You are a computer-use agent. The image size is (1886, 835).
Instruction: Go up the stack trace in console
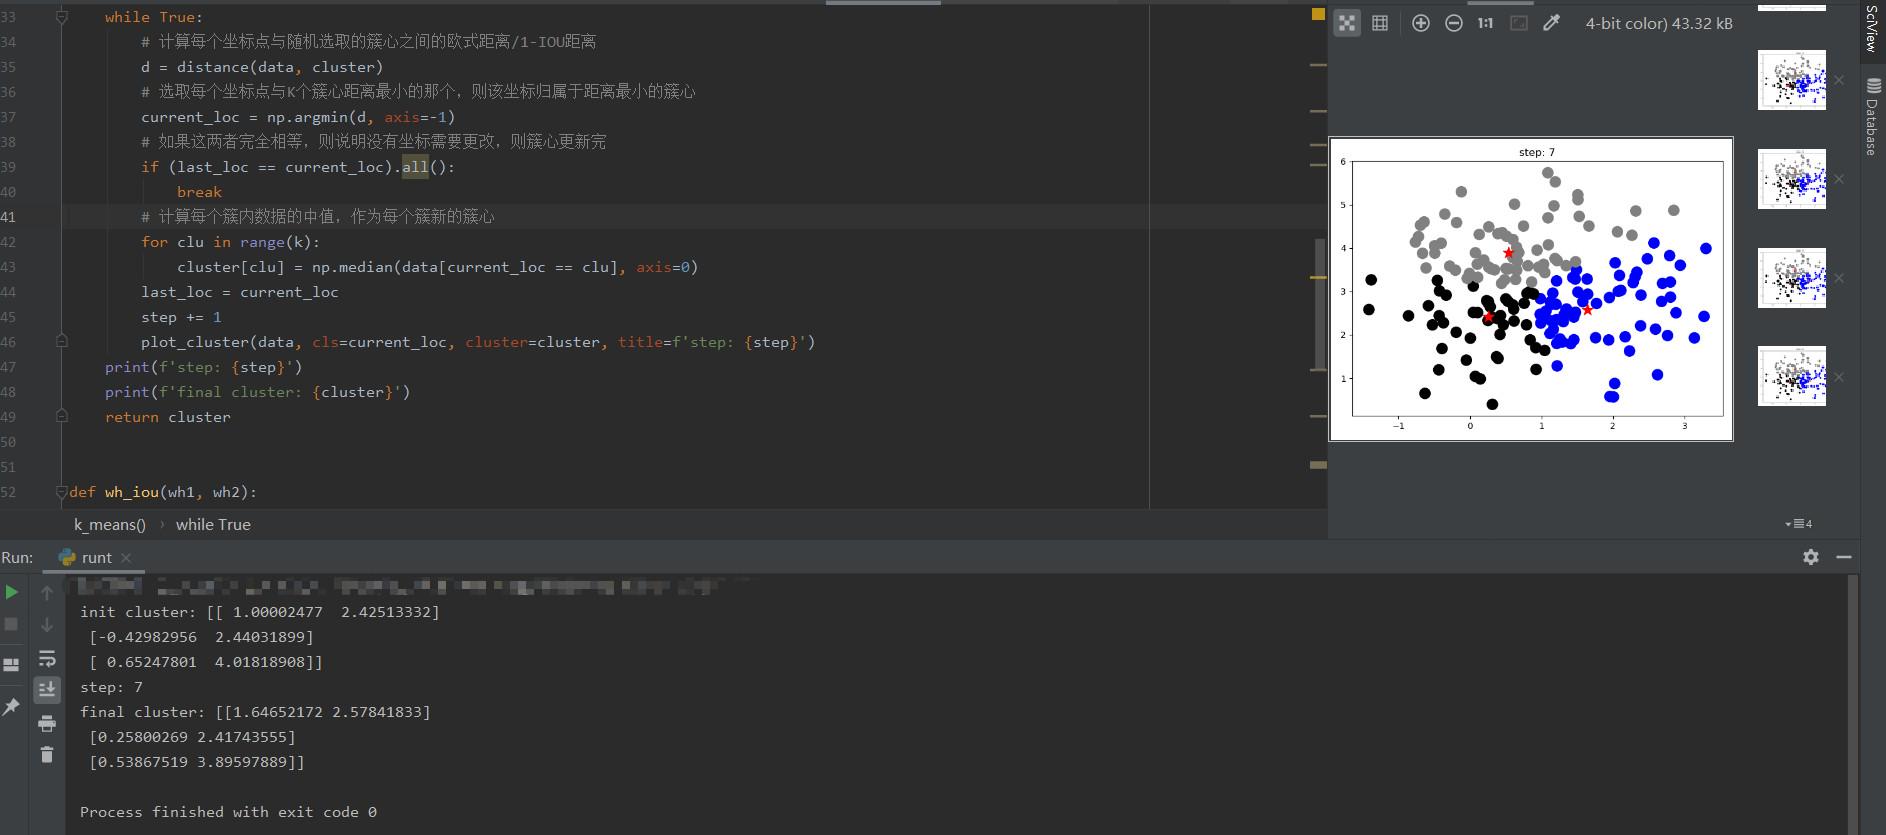tap(47, 593)
